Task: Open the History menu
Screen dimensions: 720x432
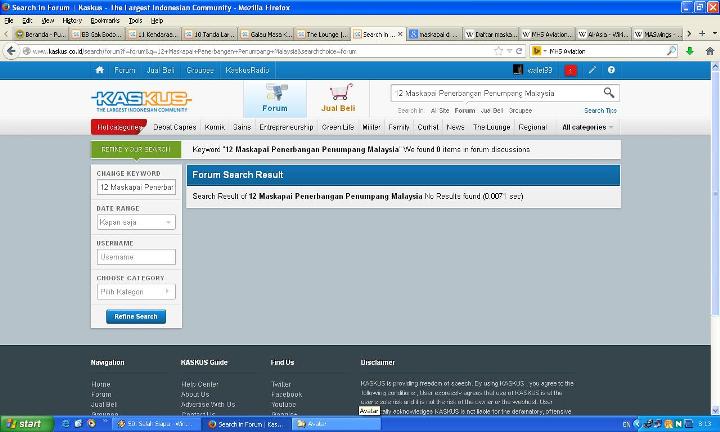Action: click(x=72, y=21)
